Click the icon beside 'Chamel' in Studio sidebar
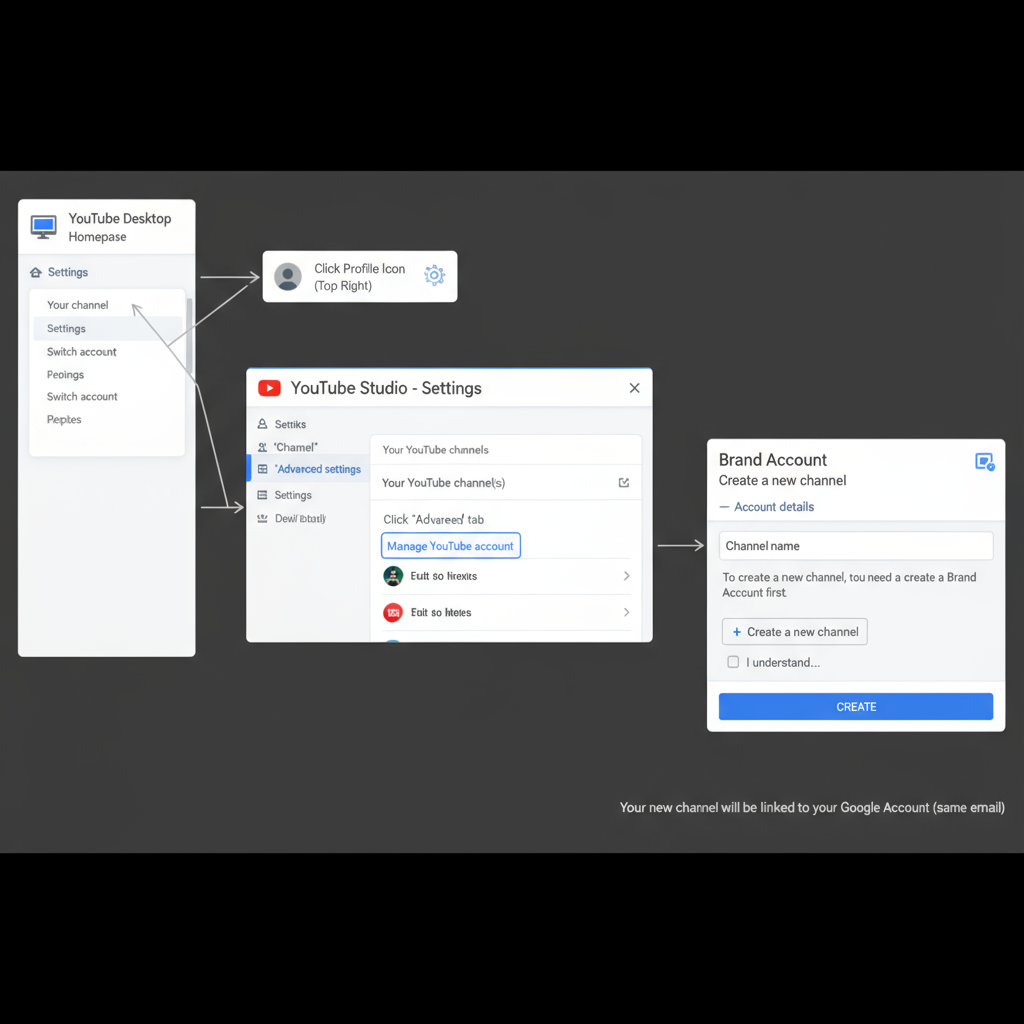 tap(263, 447)
